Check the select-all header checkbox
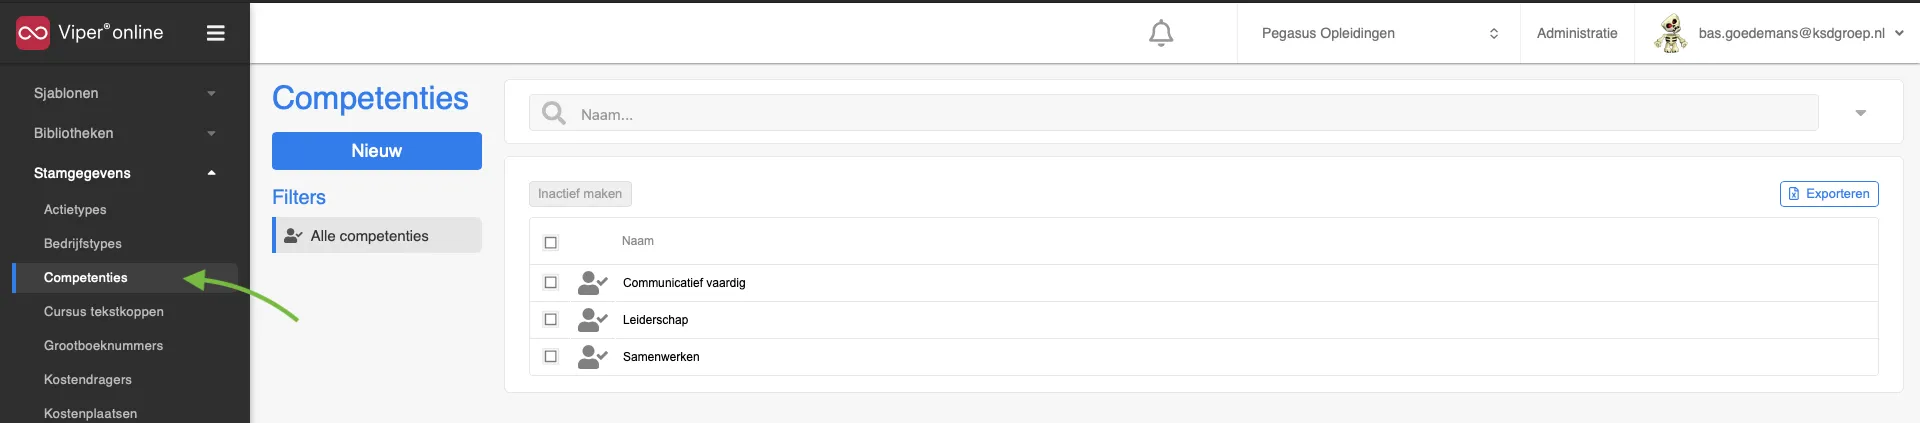This screenshot has width=1920, height=423. click(550, 242)
